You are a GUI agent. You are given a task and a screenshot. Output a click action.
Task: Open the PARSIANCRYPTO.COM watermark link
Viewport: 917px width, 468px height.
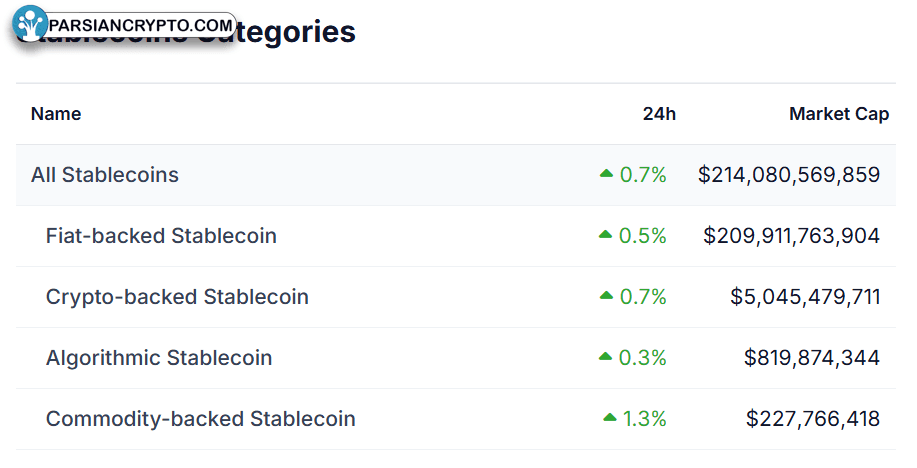[x=140, y=25]
